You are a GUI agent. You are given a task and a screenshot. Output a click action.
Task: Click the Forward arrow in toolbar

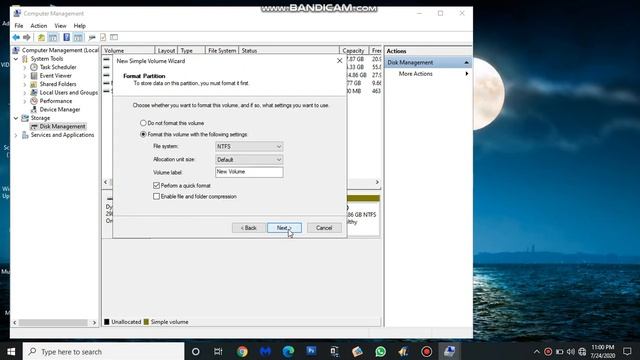click(x=27, y=38)
